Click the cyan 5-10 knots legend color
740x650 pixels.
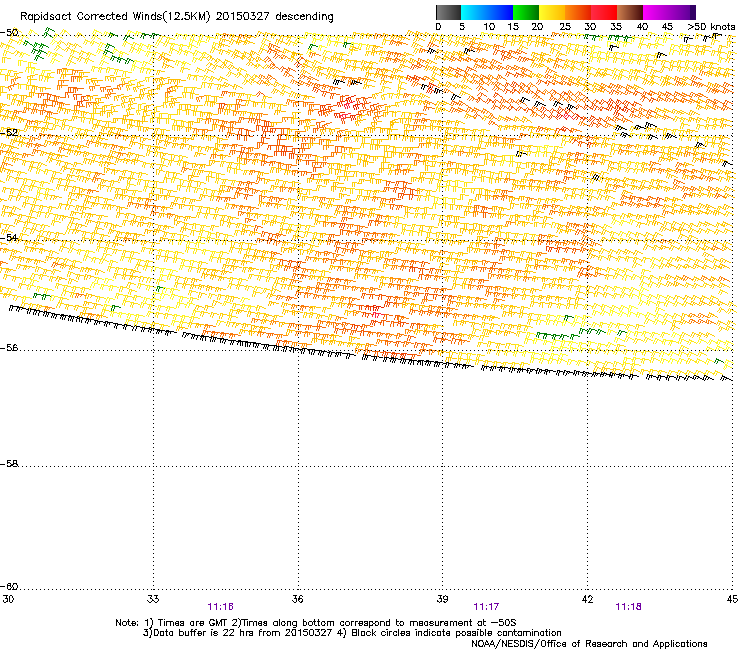pyautogui.click(x=473, y=12)
